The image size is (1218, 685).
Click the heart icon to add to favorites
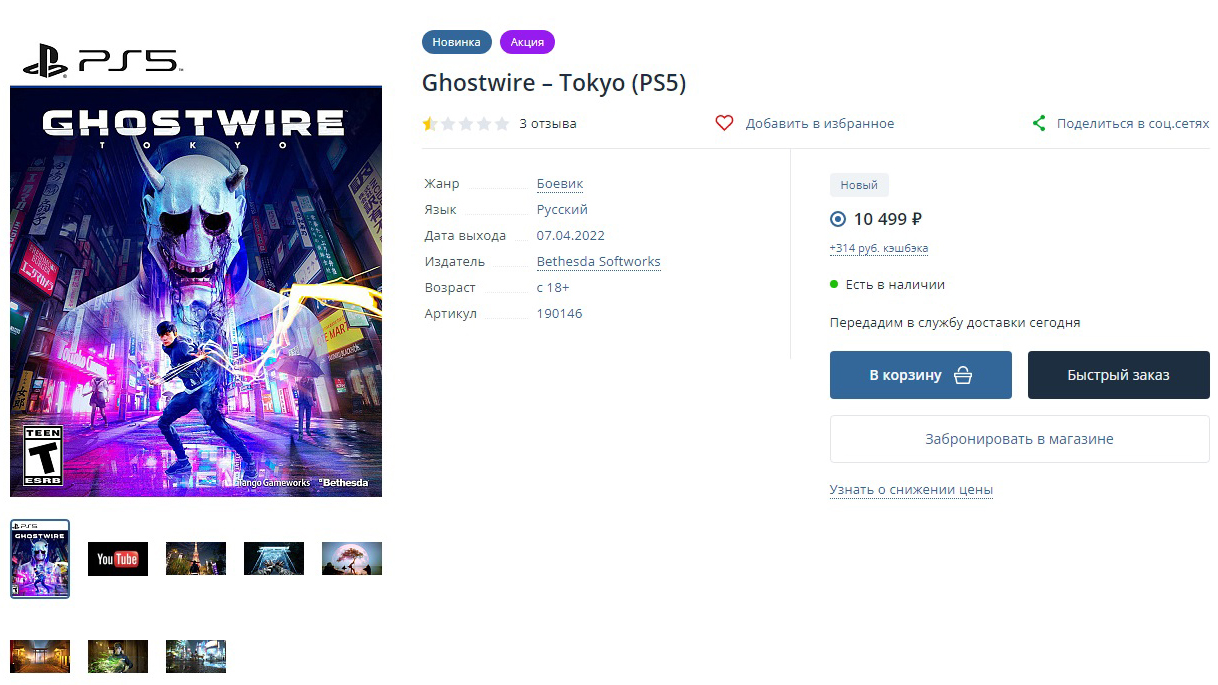[725, 123]
